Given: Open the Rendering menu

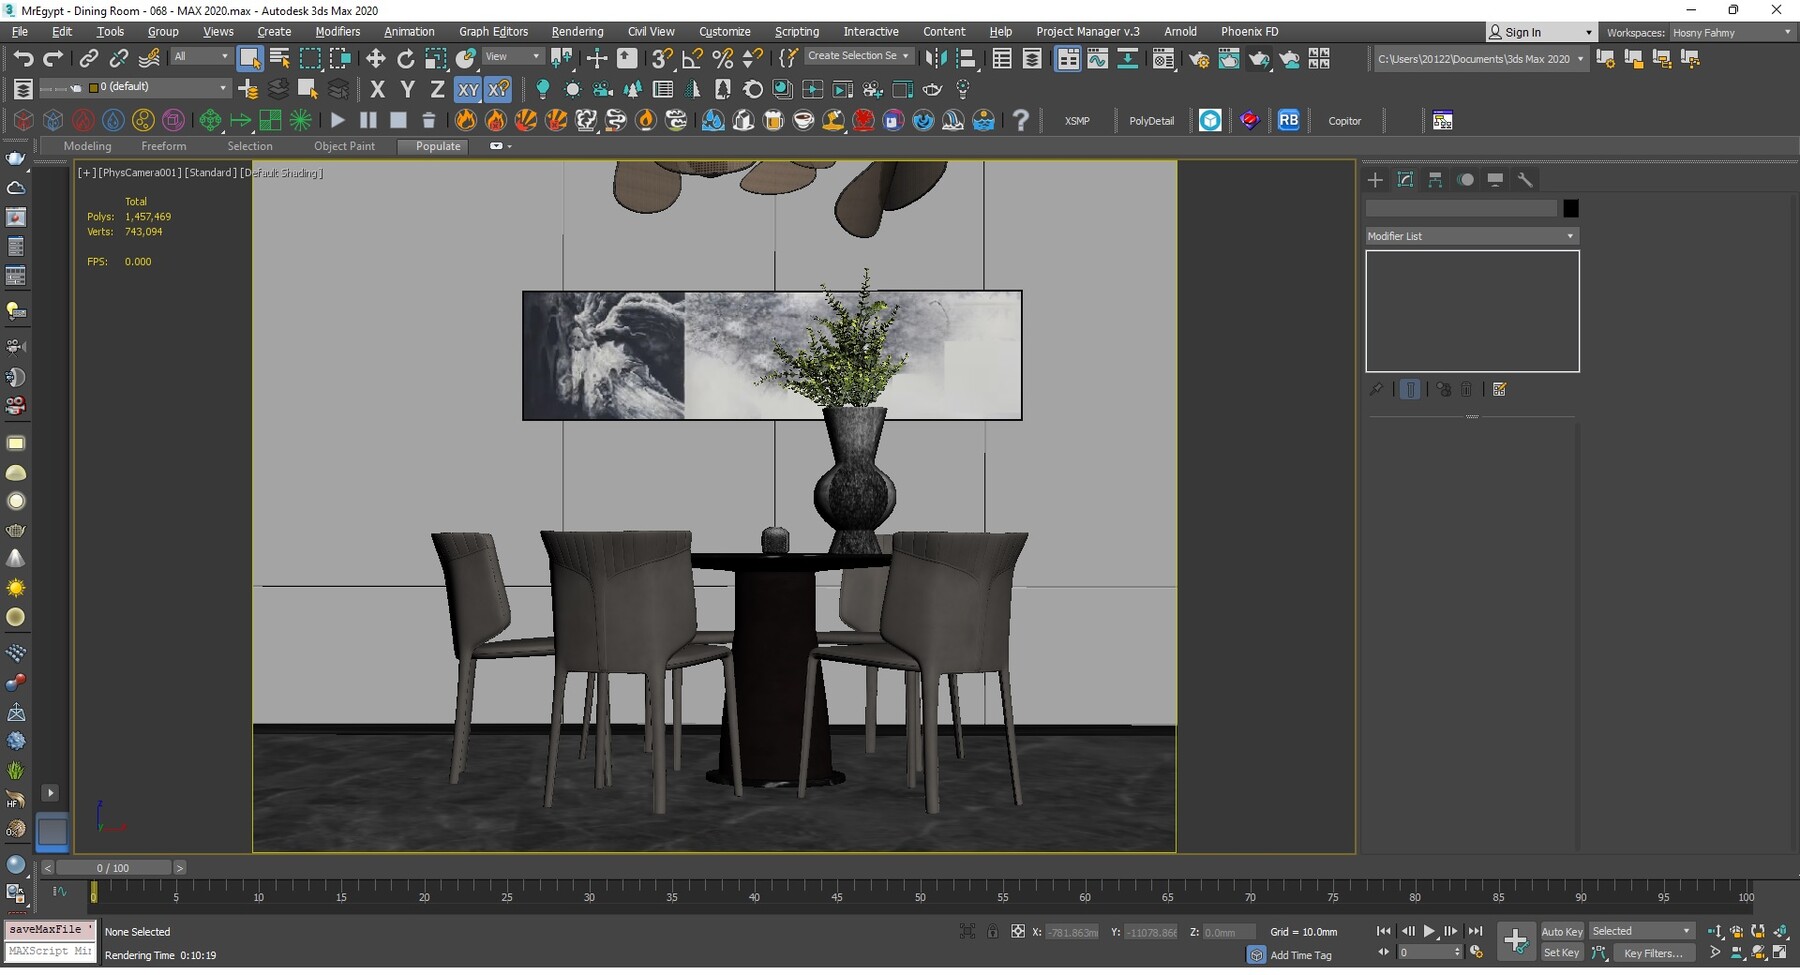Looking at the screenshot, I should [x=577, y=31].
